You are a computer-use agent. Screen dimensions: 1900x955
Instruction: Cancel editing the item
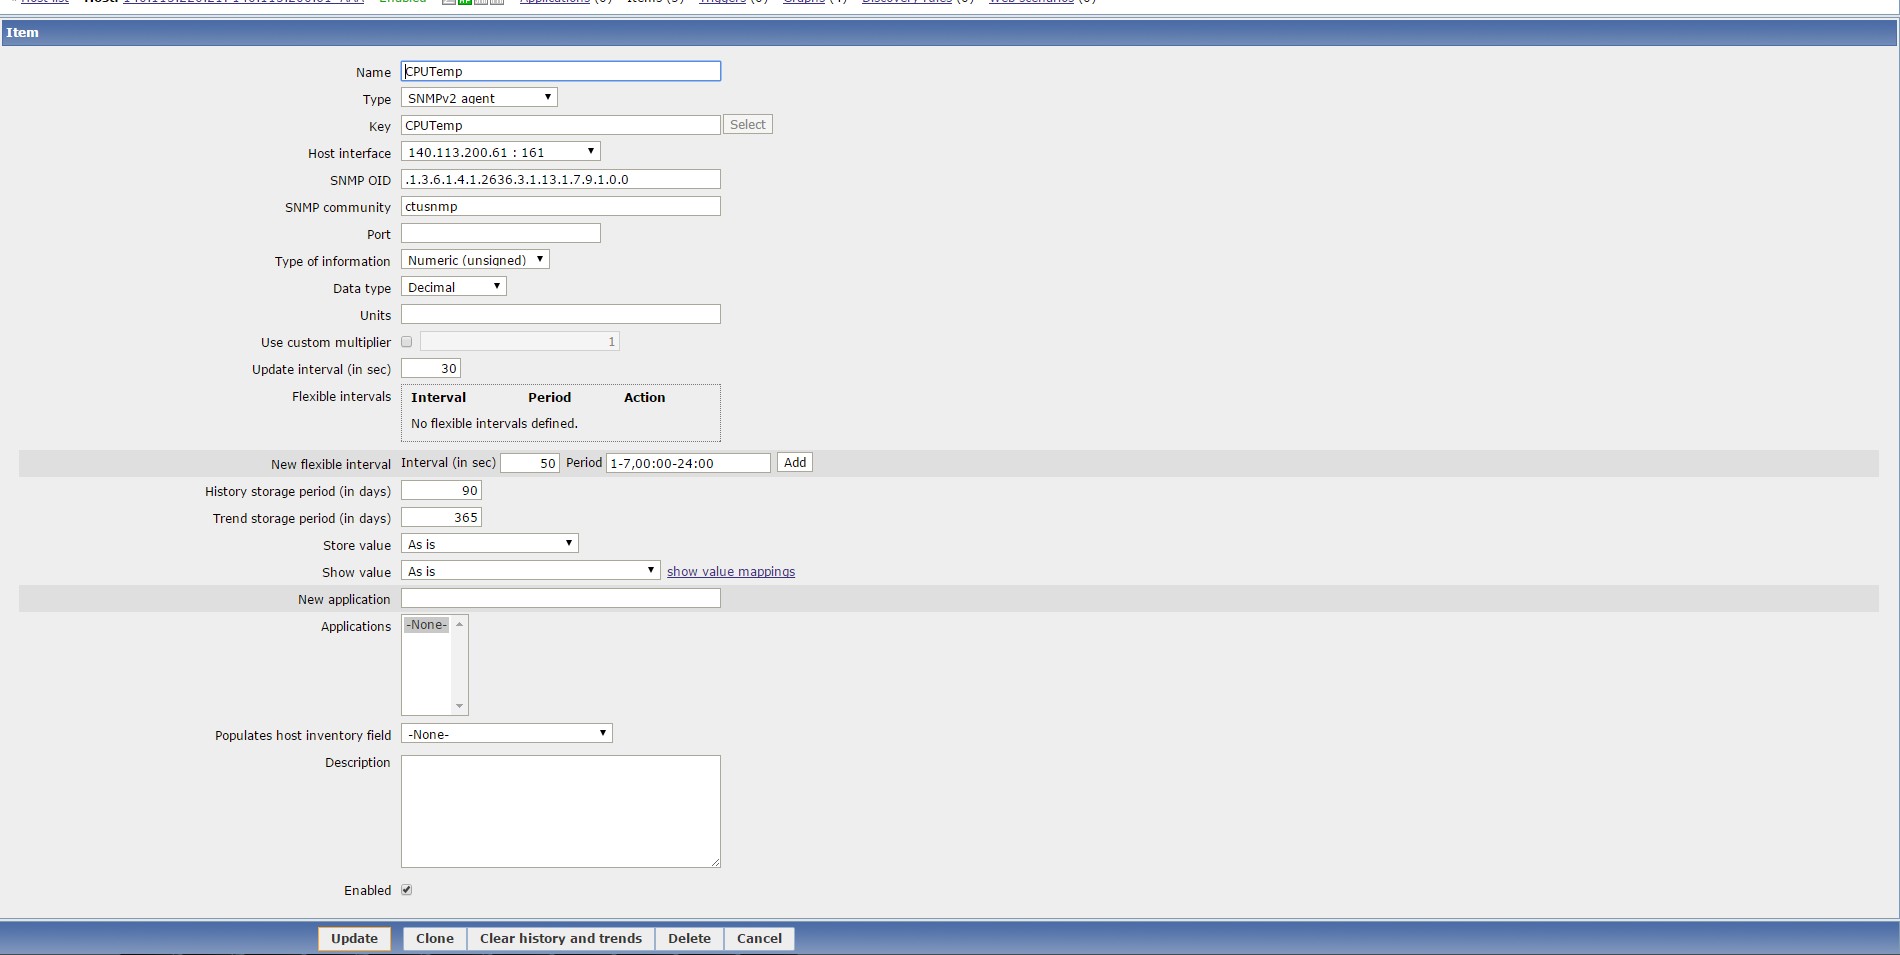[759, 939]
